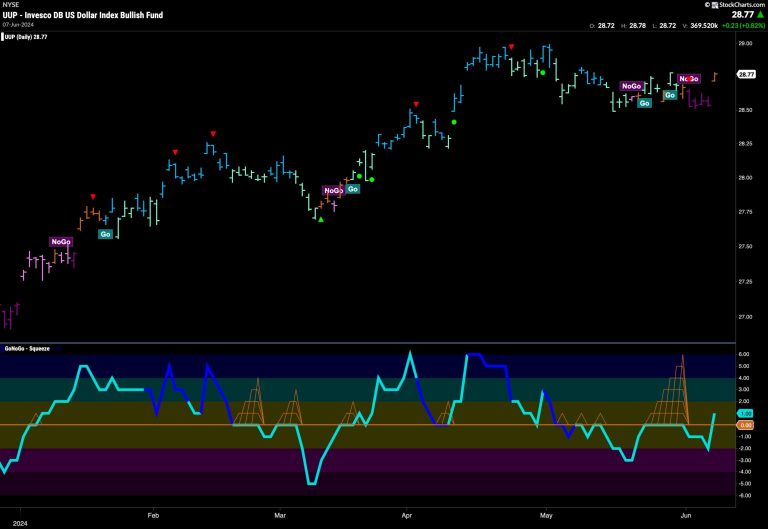Click the high value 28.78
Image resolution: width=768 pixels, height=529 pixels.
tap(637, 25)
